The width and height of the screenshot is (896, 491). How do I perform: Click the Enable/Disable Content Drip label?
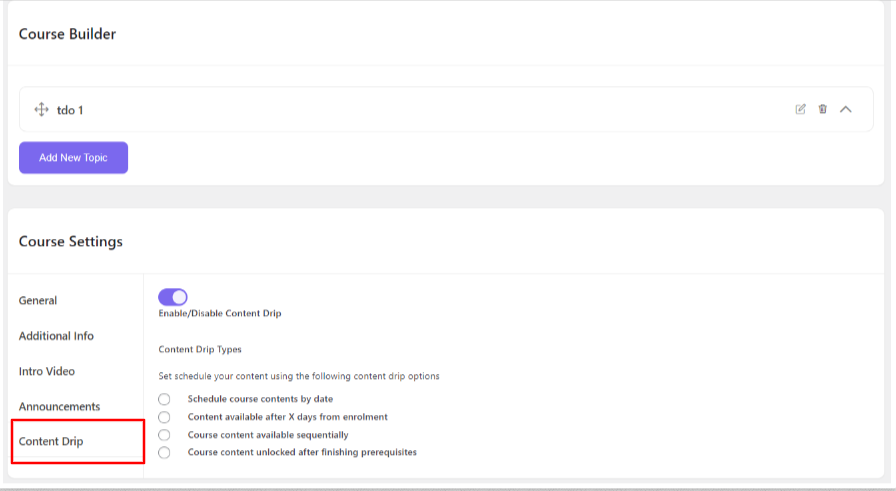[x=220, y=314]
